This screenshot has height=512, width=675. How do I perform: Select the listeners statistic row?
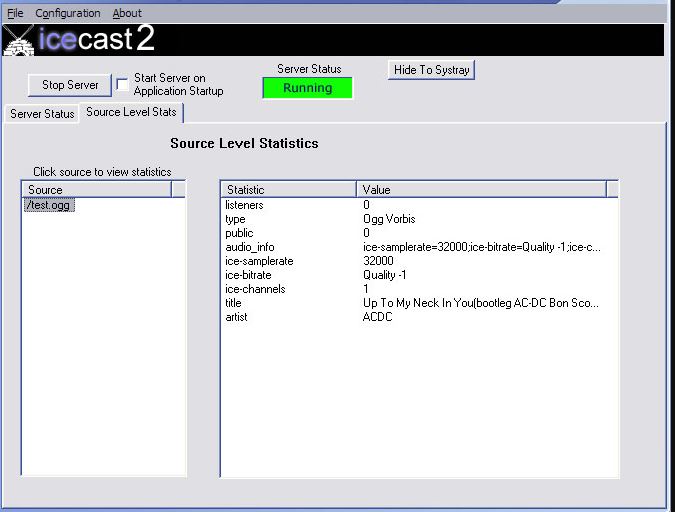pyautogui.click(x=419, y=205)
